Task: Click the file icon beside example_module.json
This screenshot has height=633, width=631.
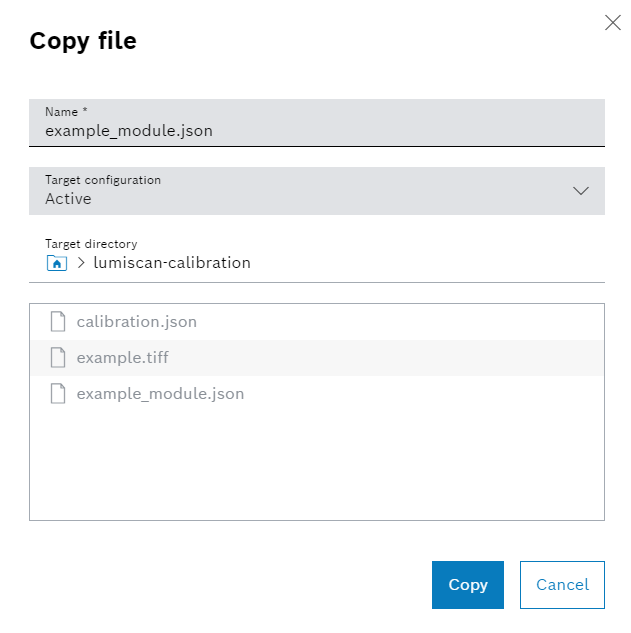Action: 58,394
